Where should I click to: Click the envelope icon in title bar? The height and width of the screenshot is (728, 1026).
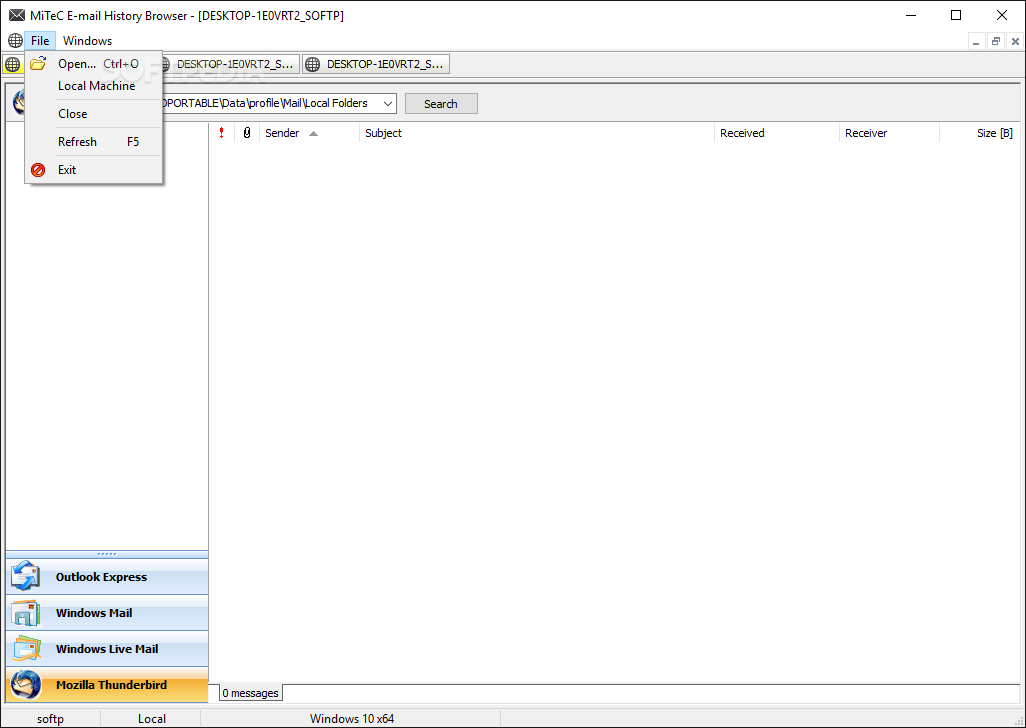click(17, 15)
